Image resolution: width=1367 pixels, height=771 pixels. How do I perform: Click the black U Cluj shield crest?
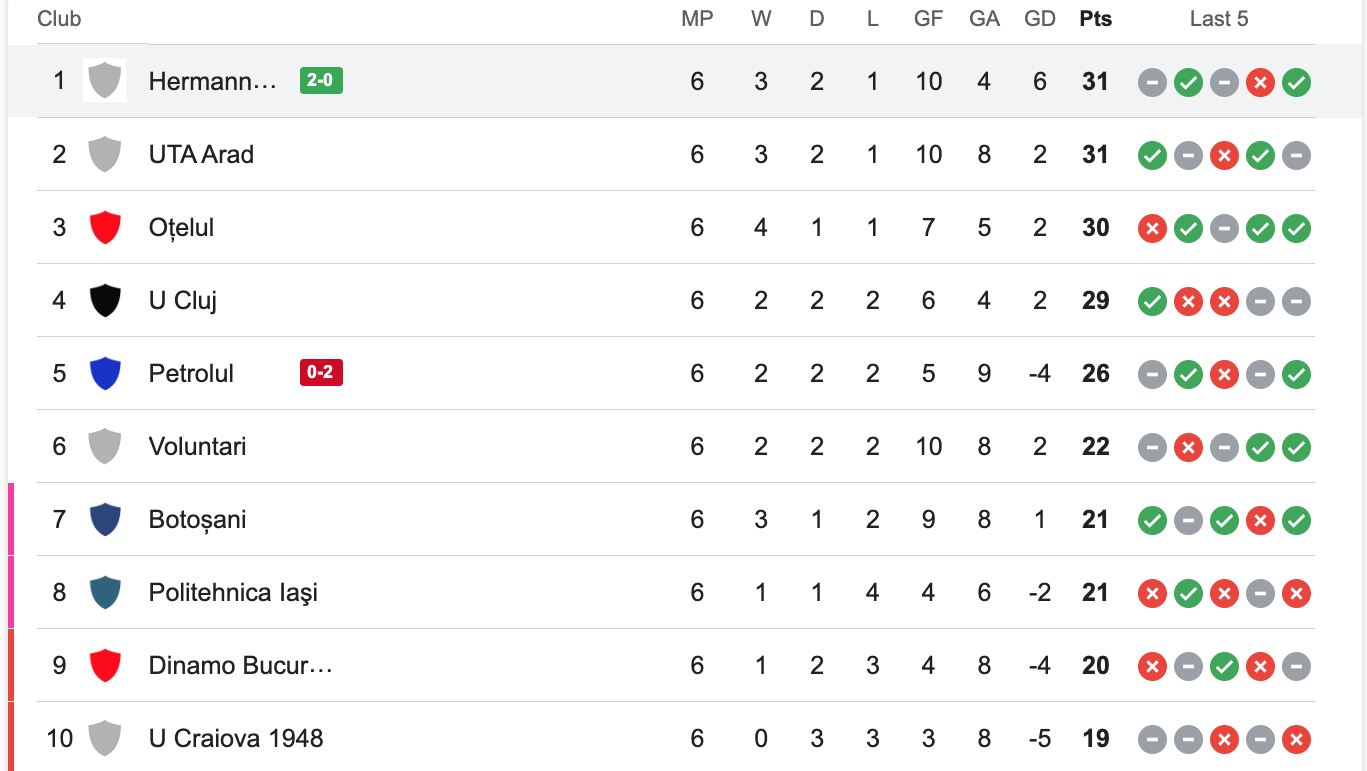tap(105, 300)
